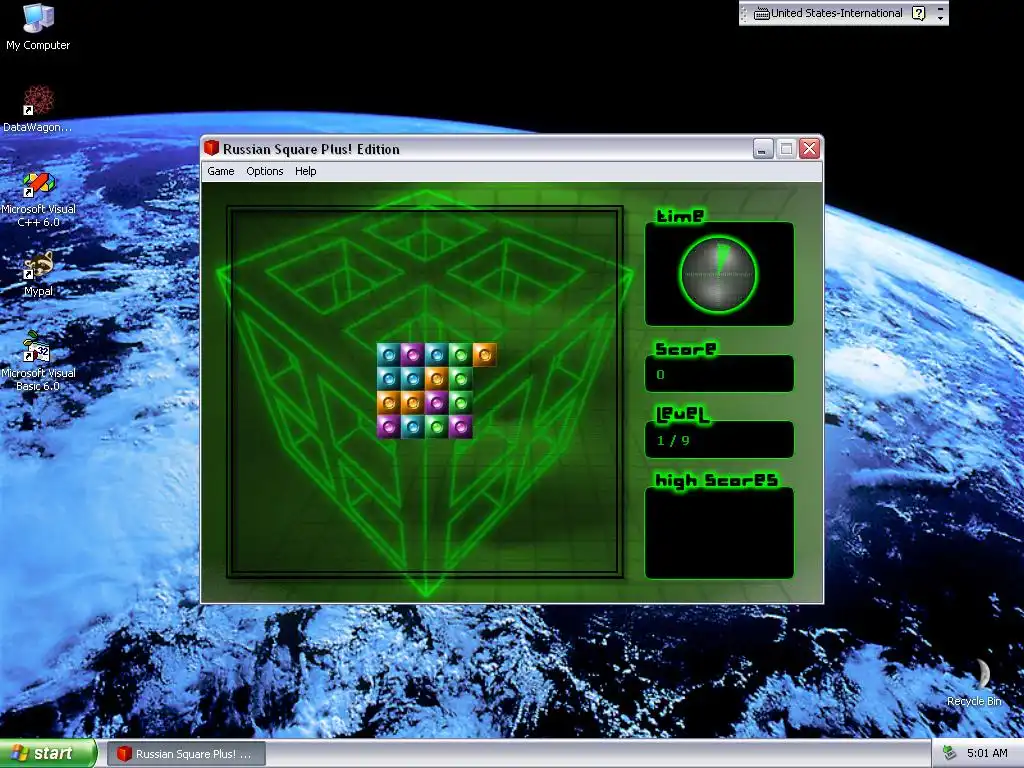Image resolution: width=1024 pixels, height=768 pixels.
Task: Select the Microsoft Visual C++ 6.0 shortcut
Action: [38, 199]
